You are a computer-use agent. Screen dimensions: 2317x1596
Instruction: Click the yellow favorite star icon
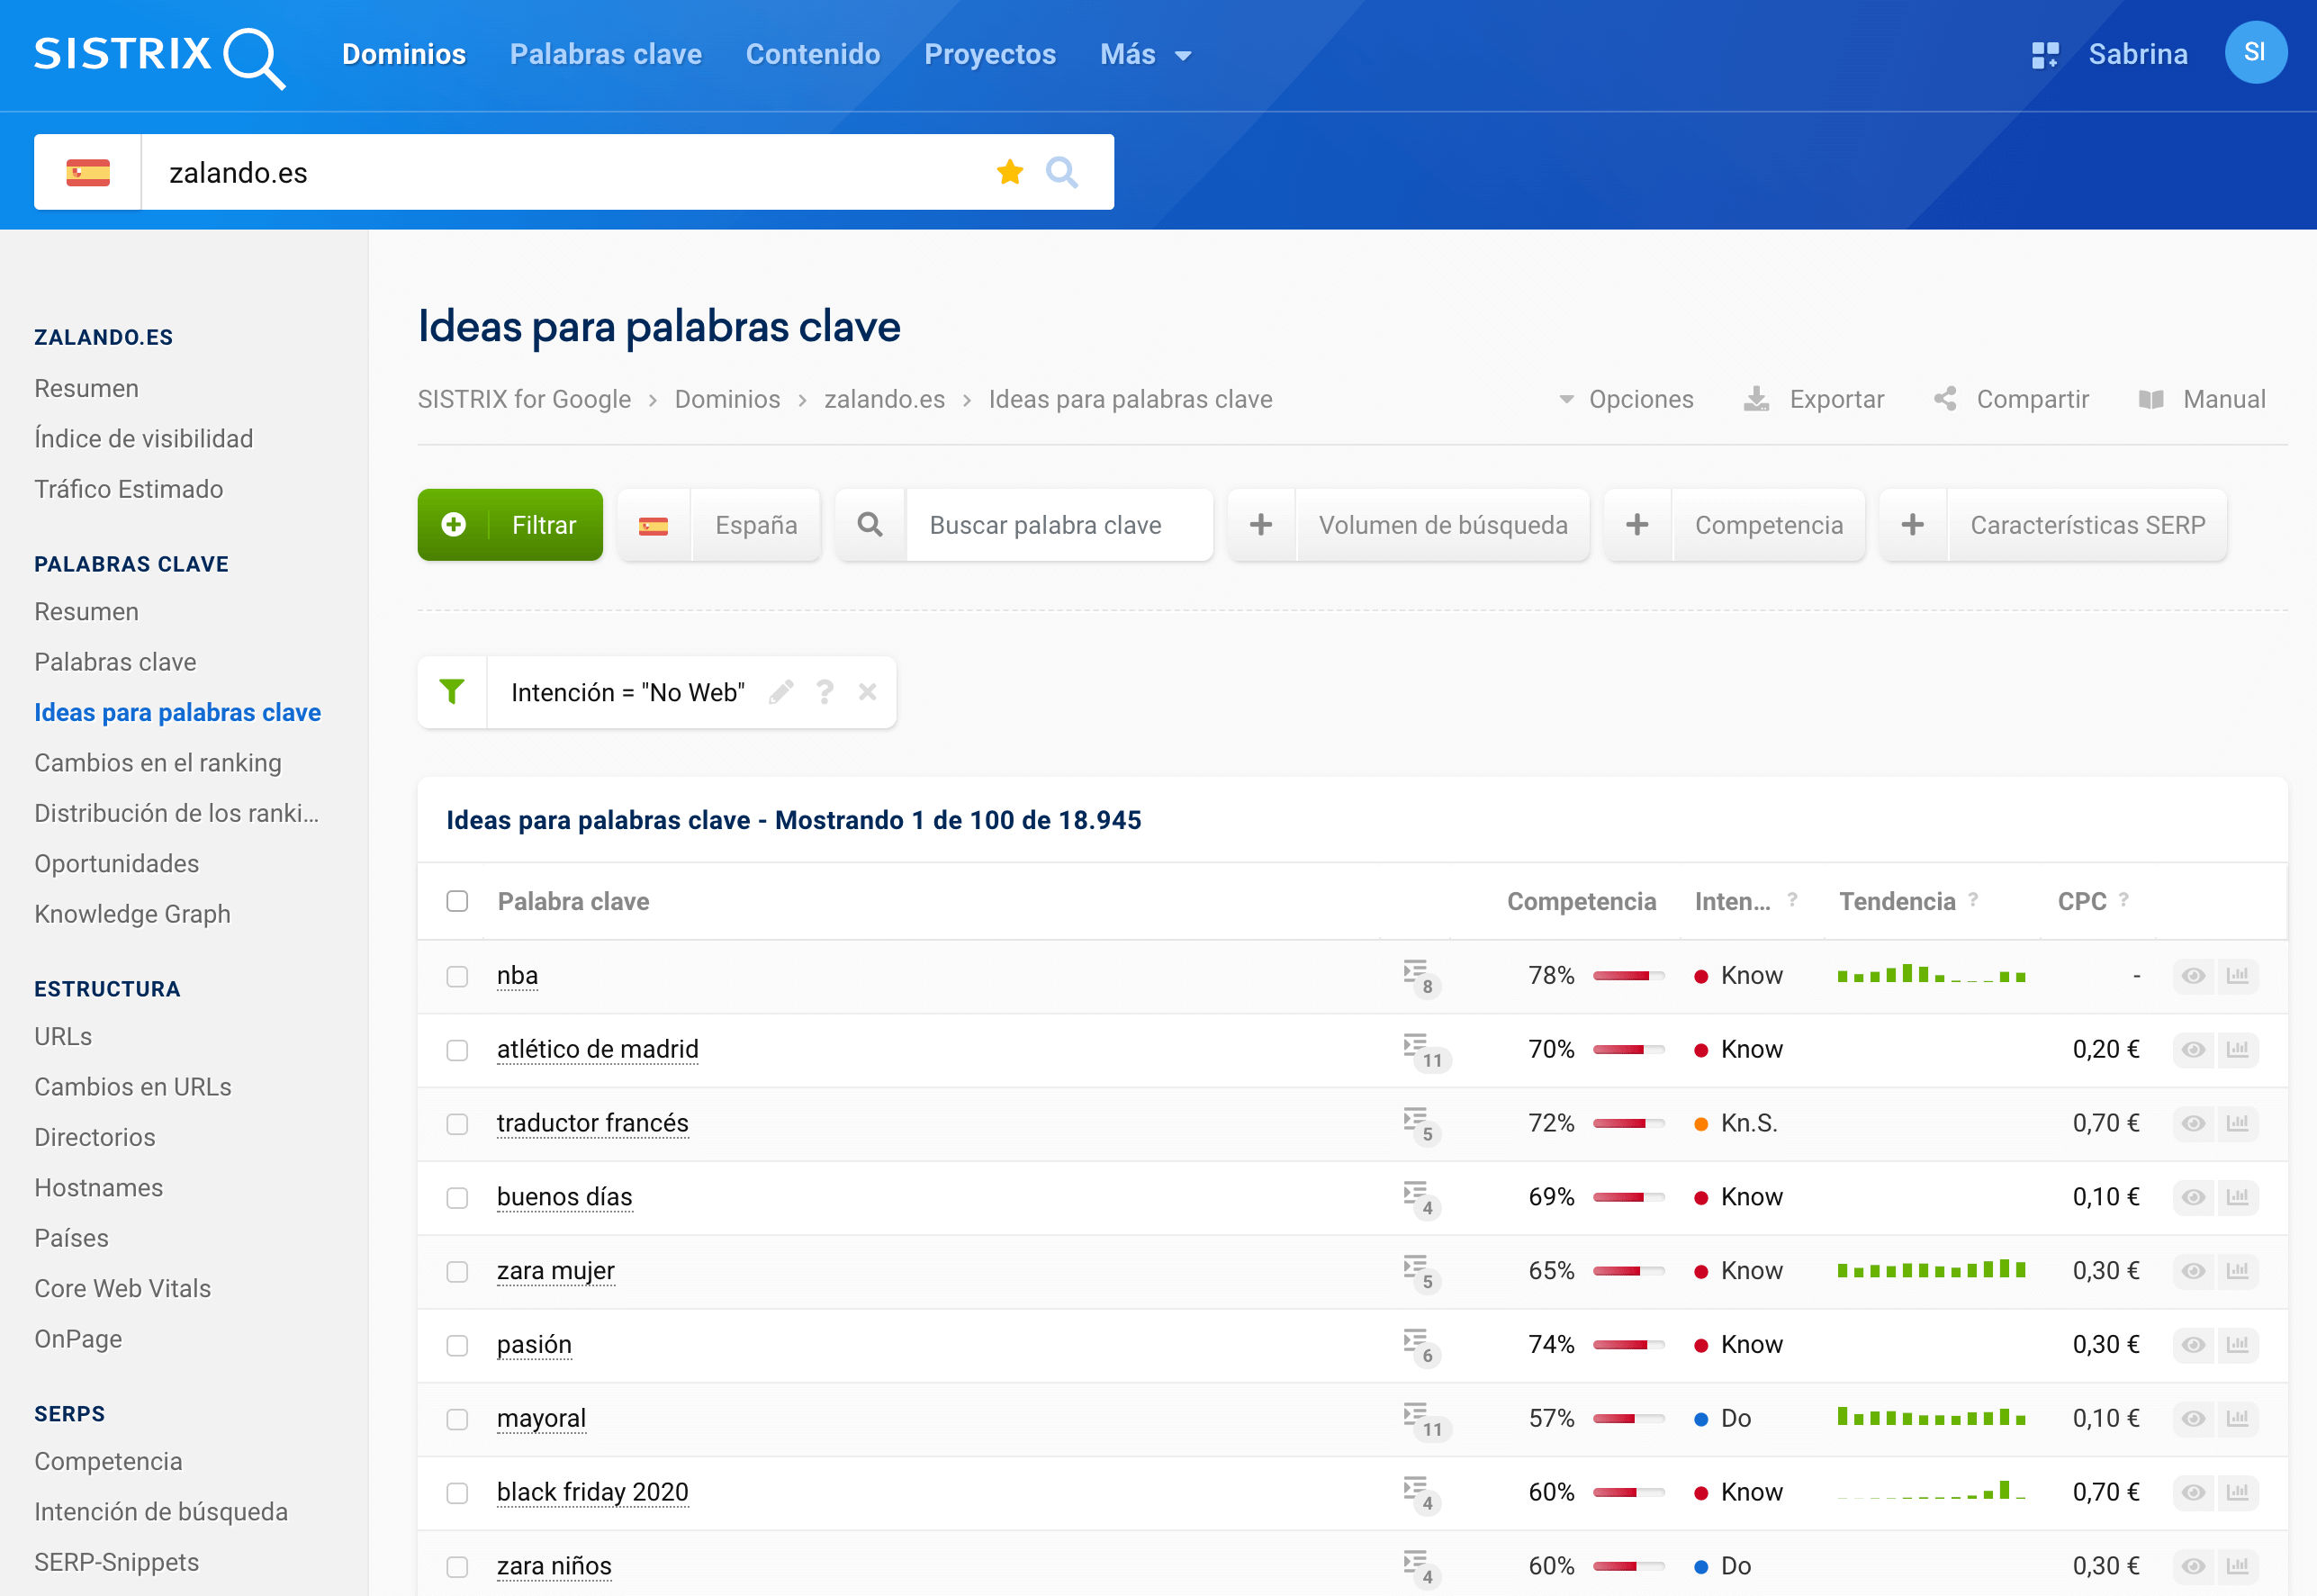pos(1010,172)
